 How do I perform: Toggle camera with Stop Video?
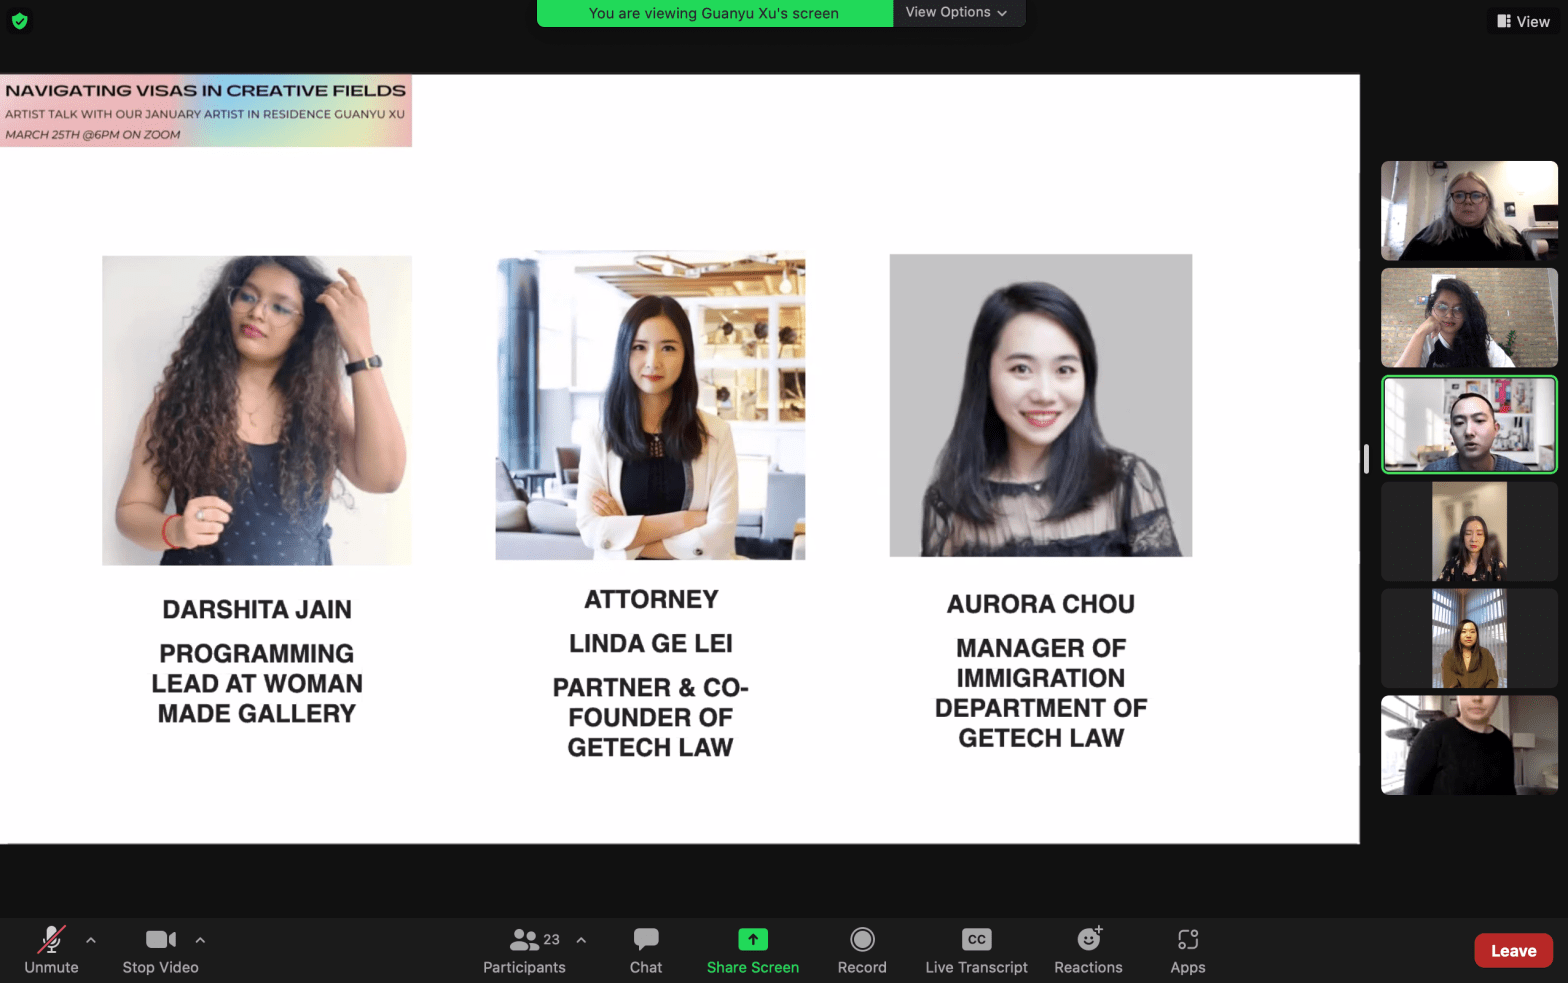coord(160,950)
